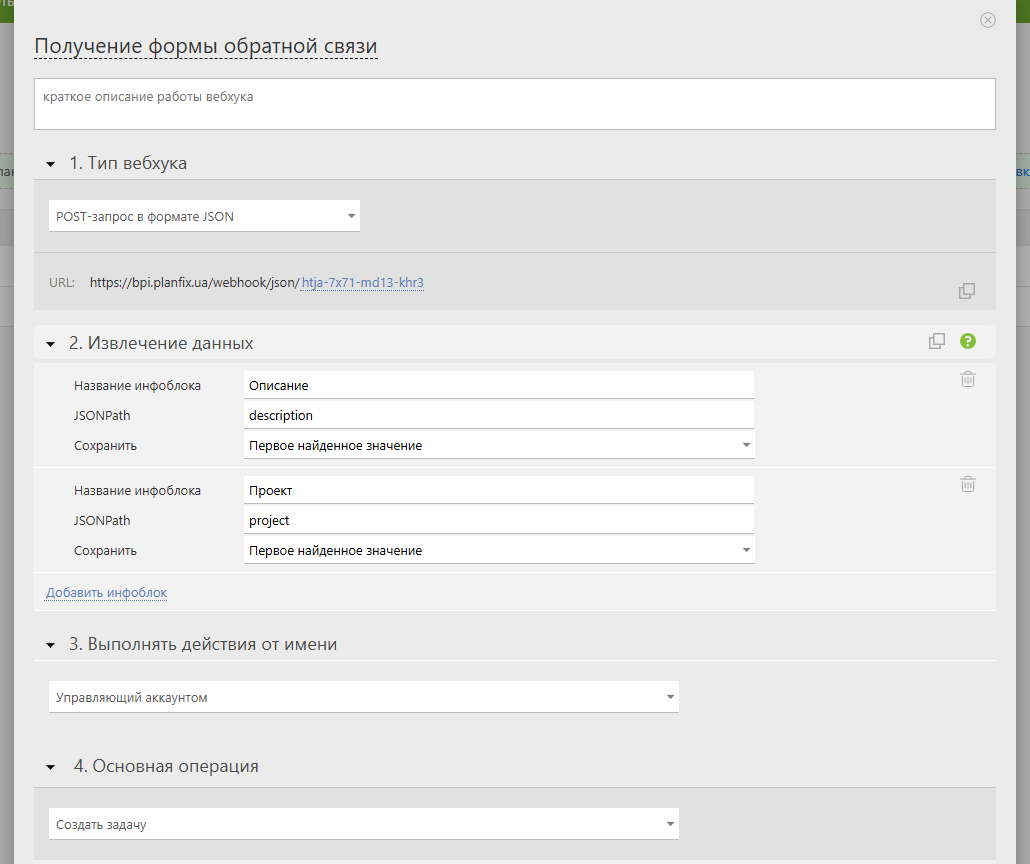This screenshot has width=1030, height=864.
Task: Open Управляющий аккаунтом dropdown
Action: (x=363, y=697)
